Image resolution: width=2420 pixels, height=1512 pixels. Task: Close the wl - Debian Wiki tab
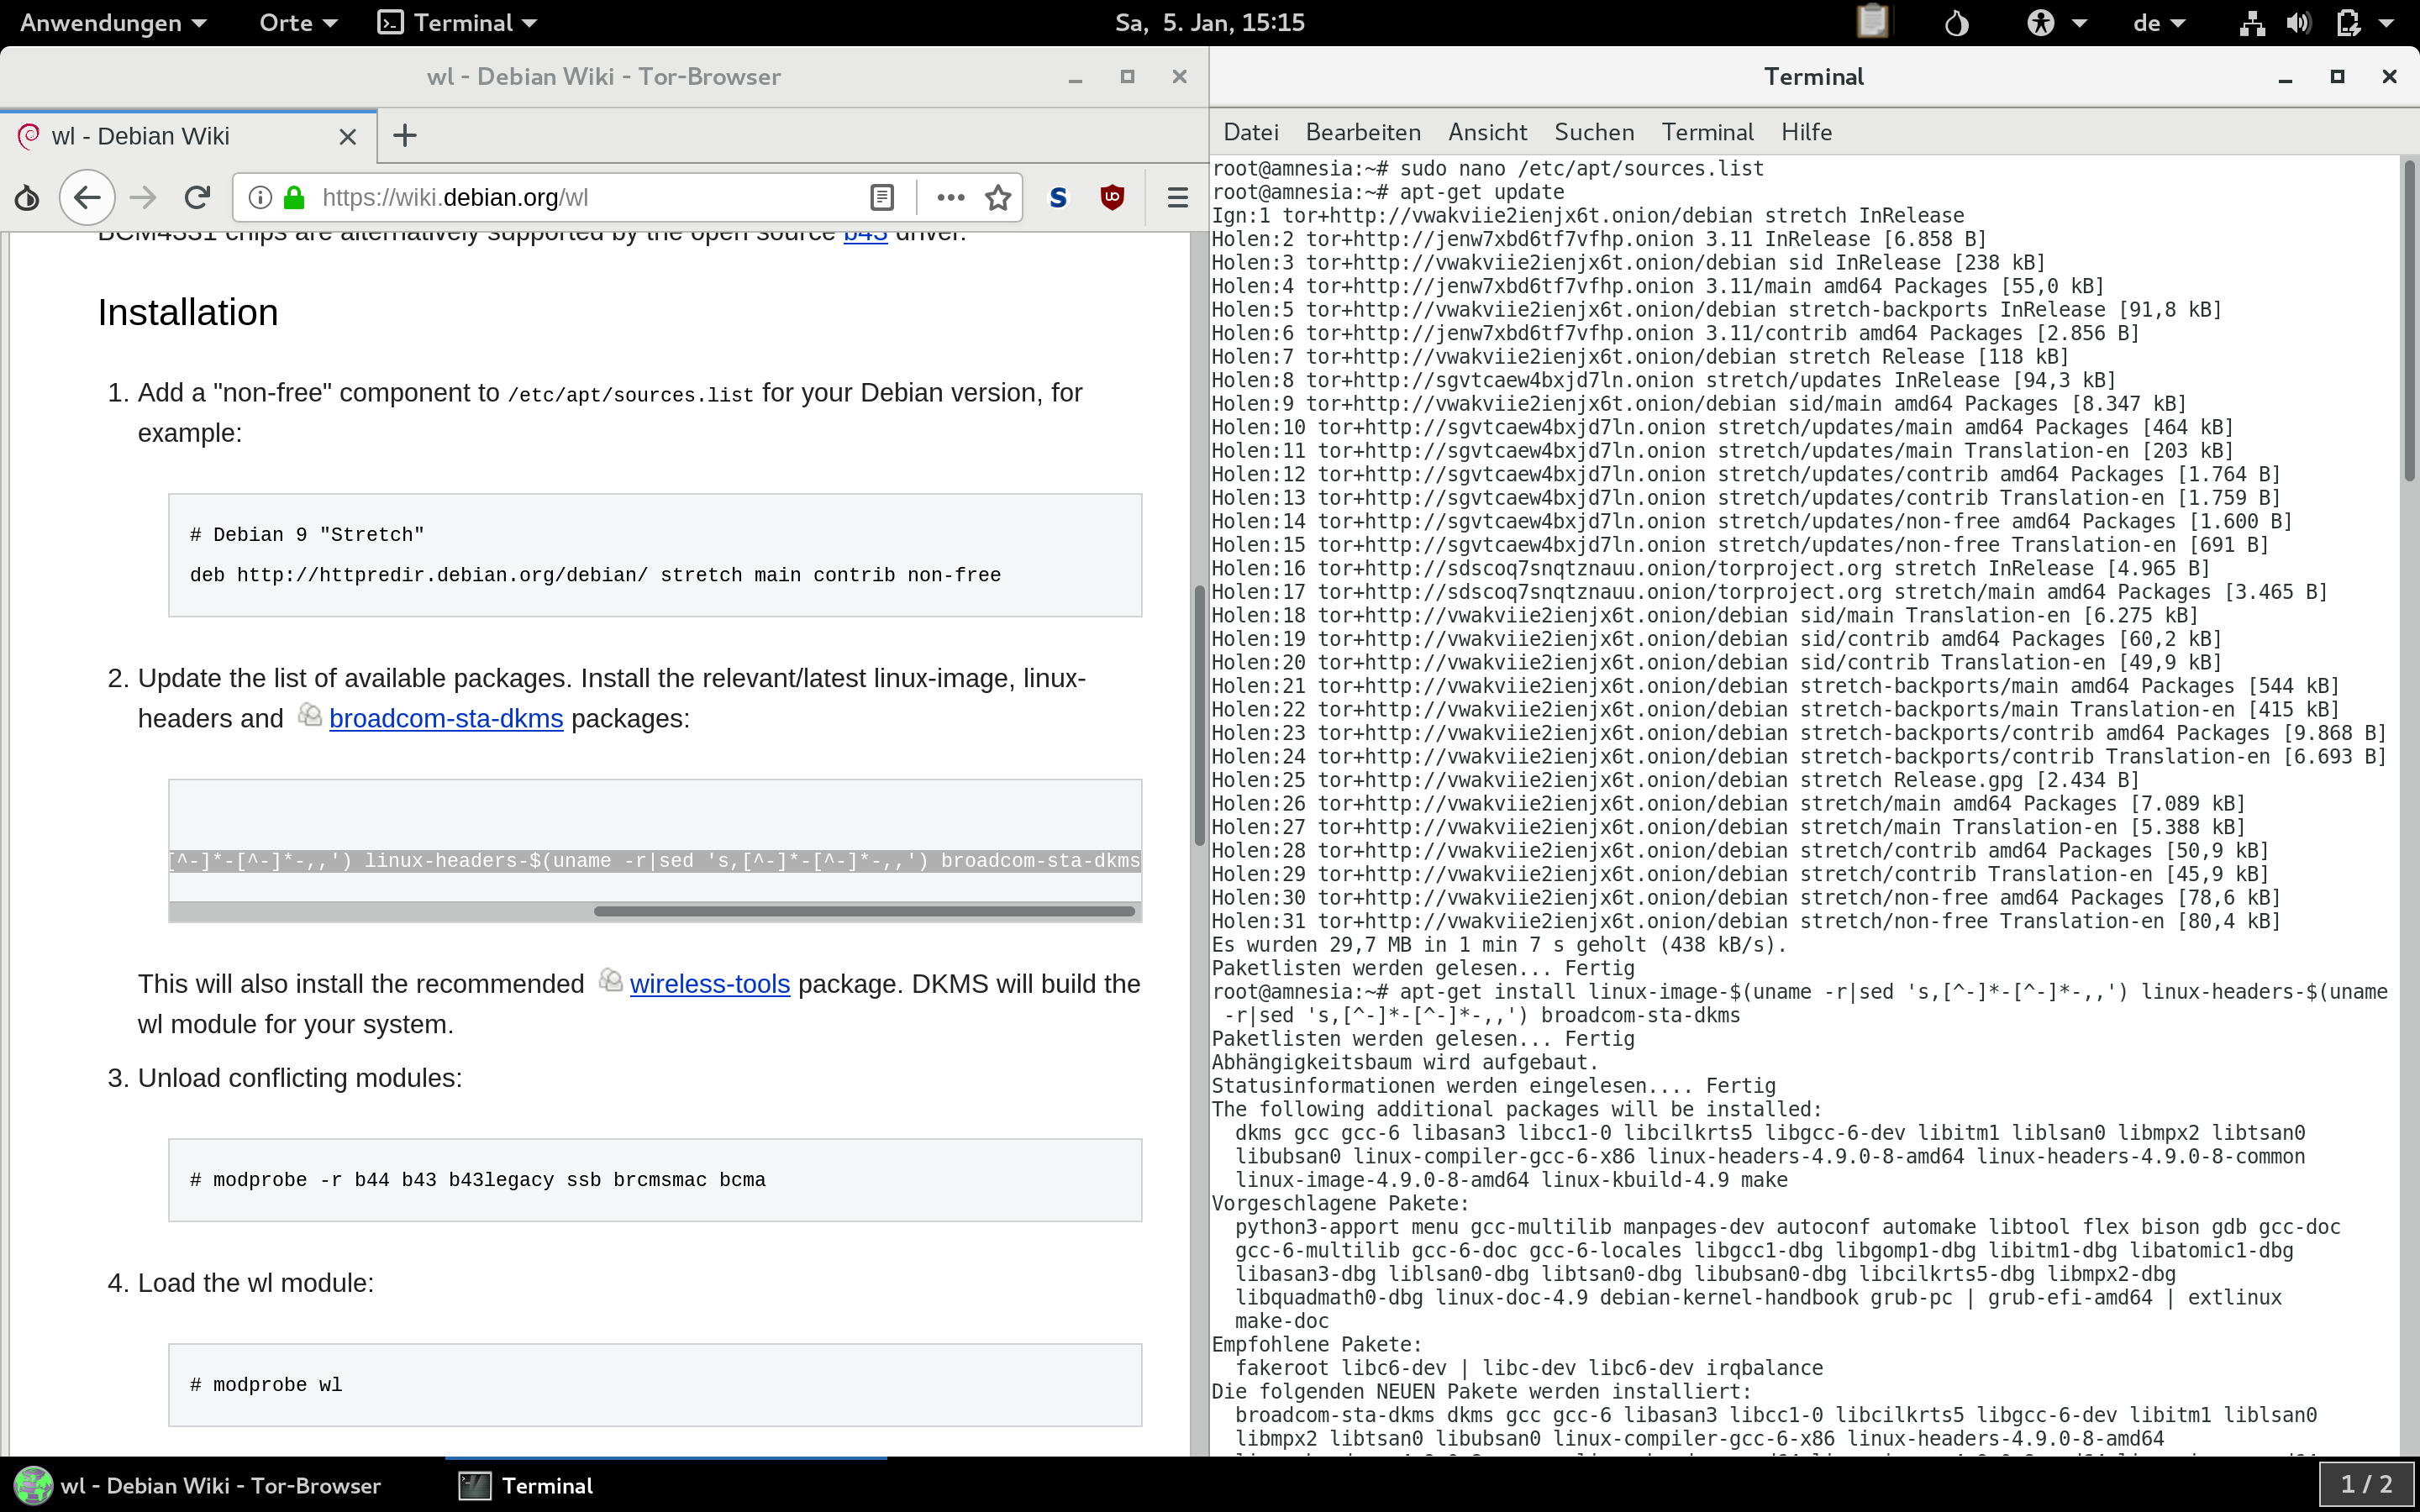click(x=348, y=137)
